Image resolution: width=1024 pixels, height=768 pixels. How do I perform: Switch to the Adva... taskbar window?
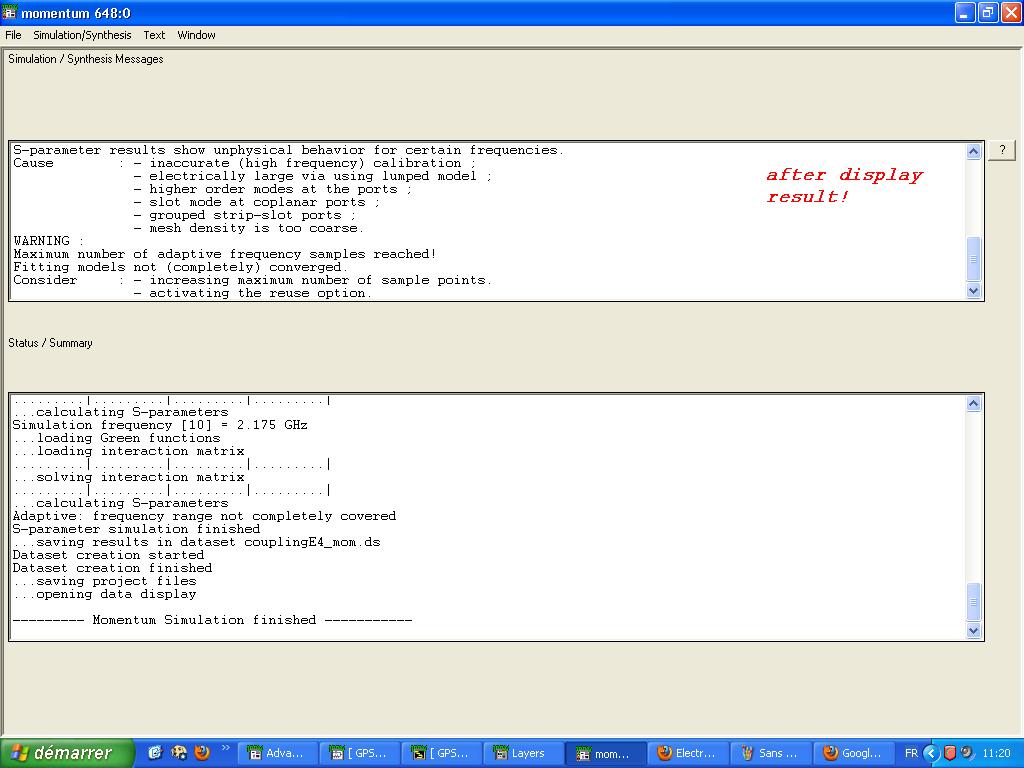[277, 754]
